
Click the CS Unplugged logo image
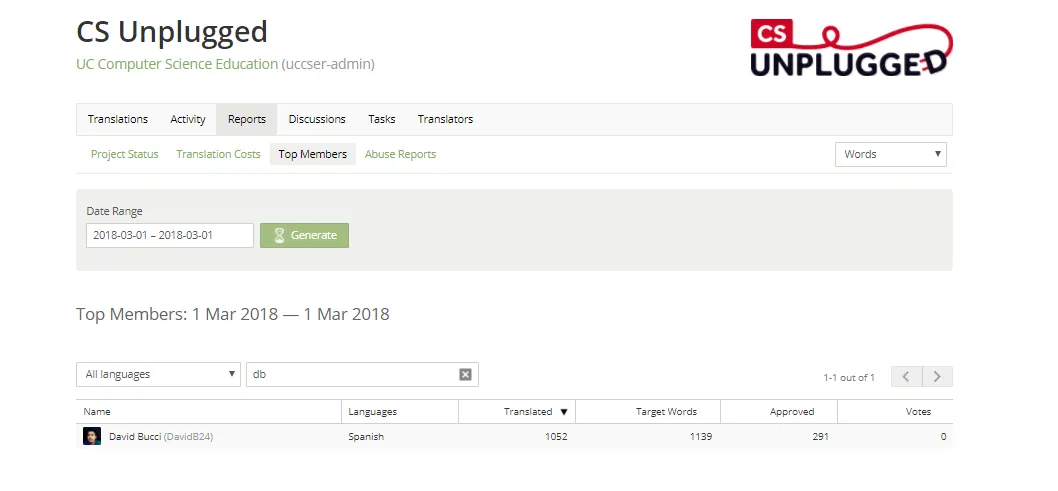(x=852, y=47)
